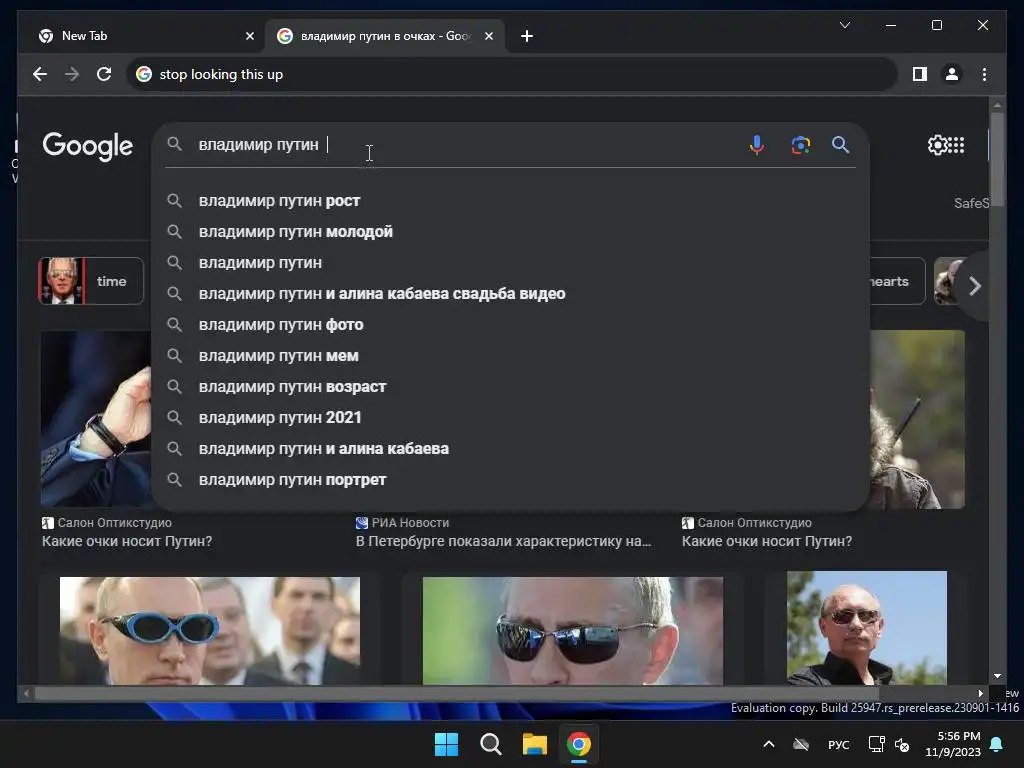Click the voice search microphone icon
Image resolution: width=1024 pixels, height=768 pixels.
[756, 144]
